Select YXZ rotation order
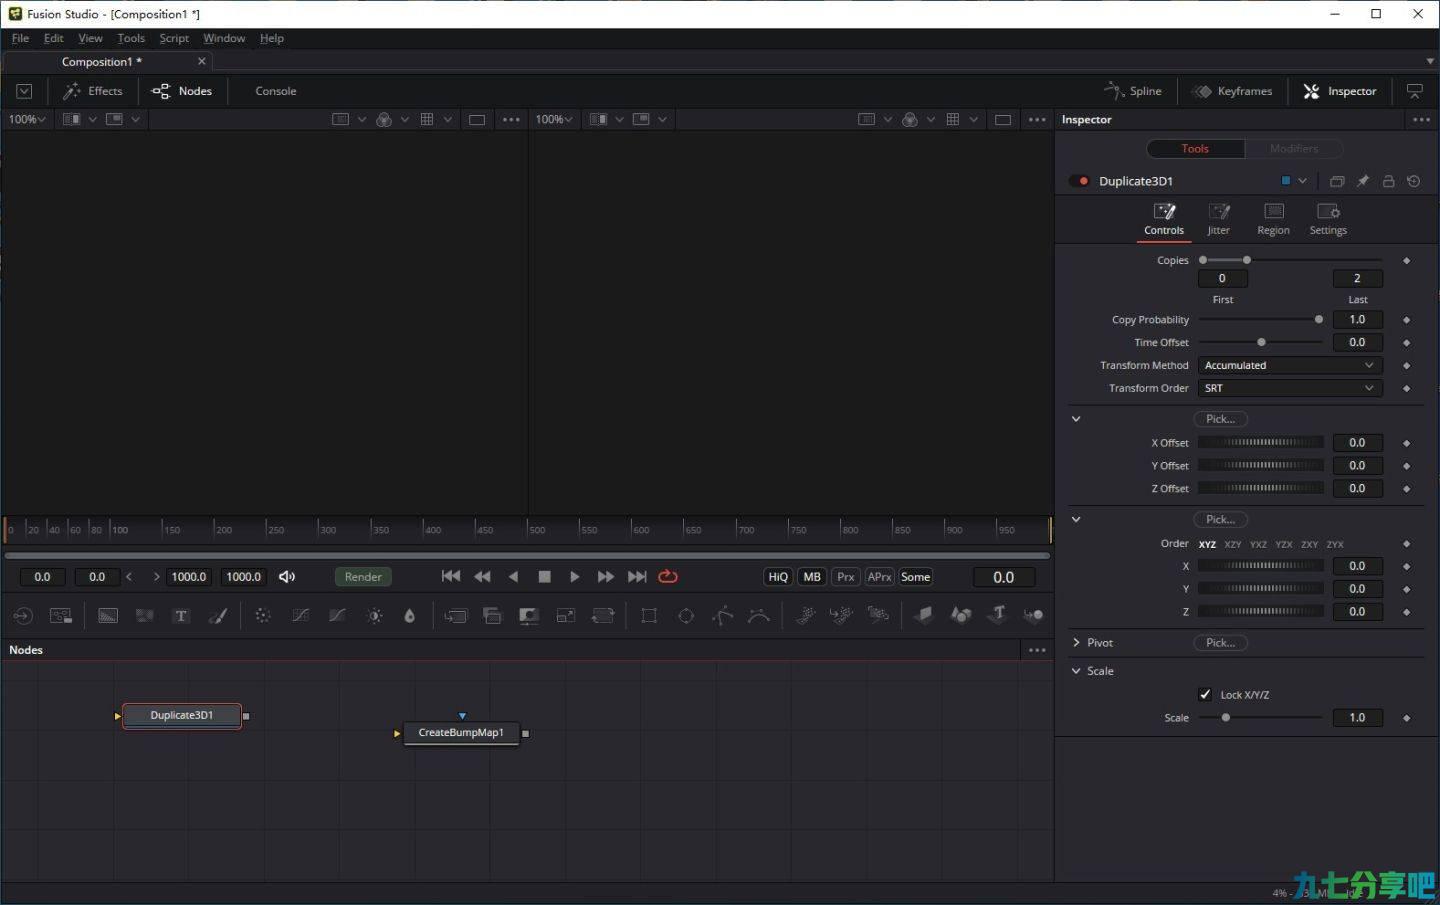Image resolution: width=1440 pixels, height=905 pixels. coord(1258,544)
